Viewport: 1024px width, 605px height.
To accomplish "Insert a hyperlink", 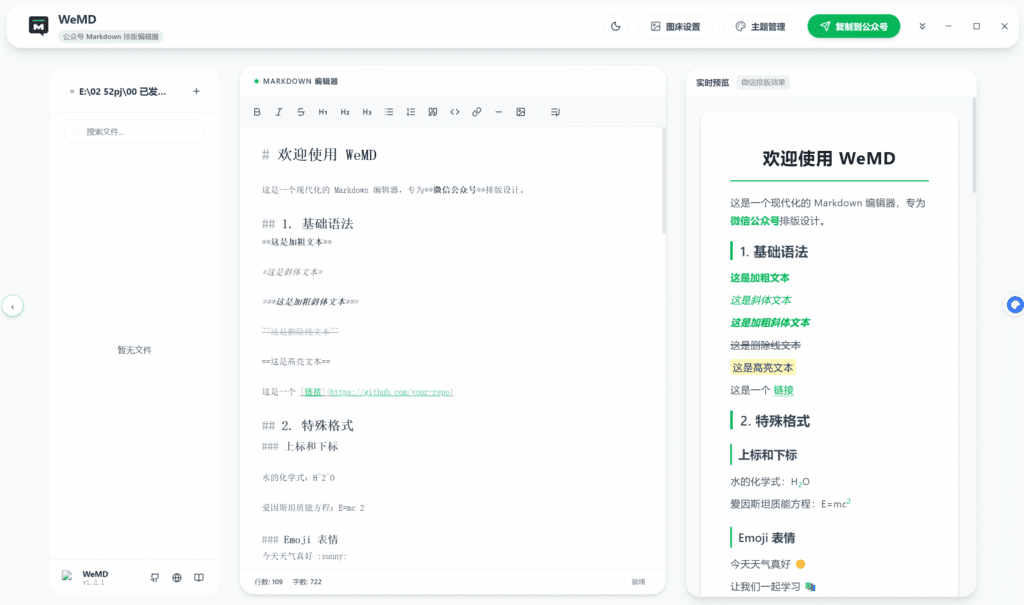I will [476, 112].
